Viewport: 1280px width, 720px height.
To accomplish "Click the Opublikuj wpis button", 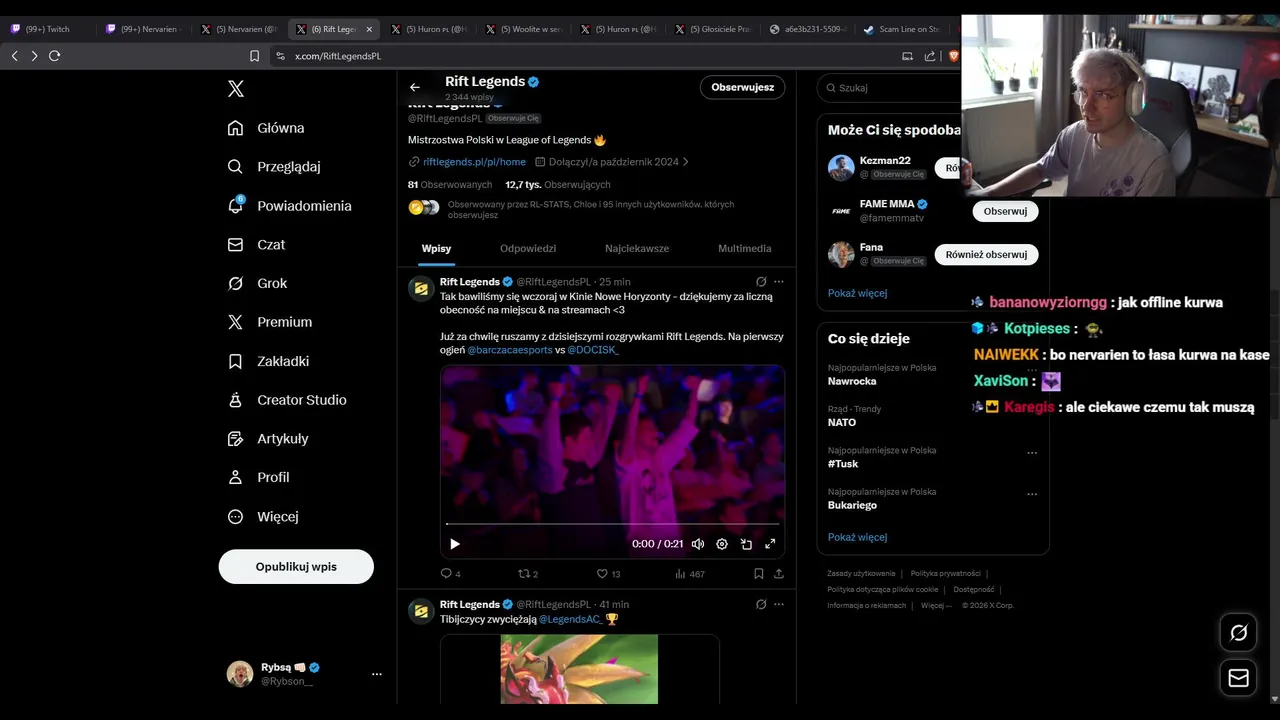I will 296,566.
